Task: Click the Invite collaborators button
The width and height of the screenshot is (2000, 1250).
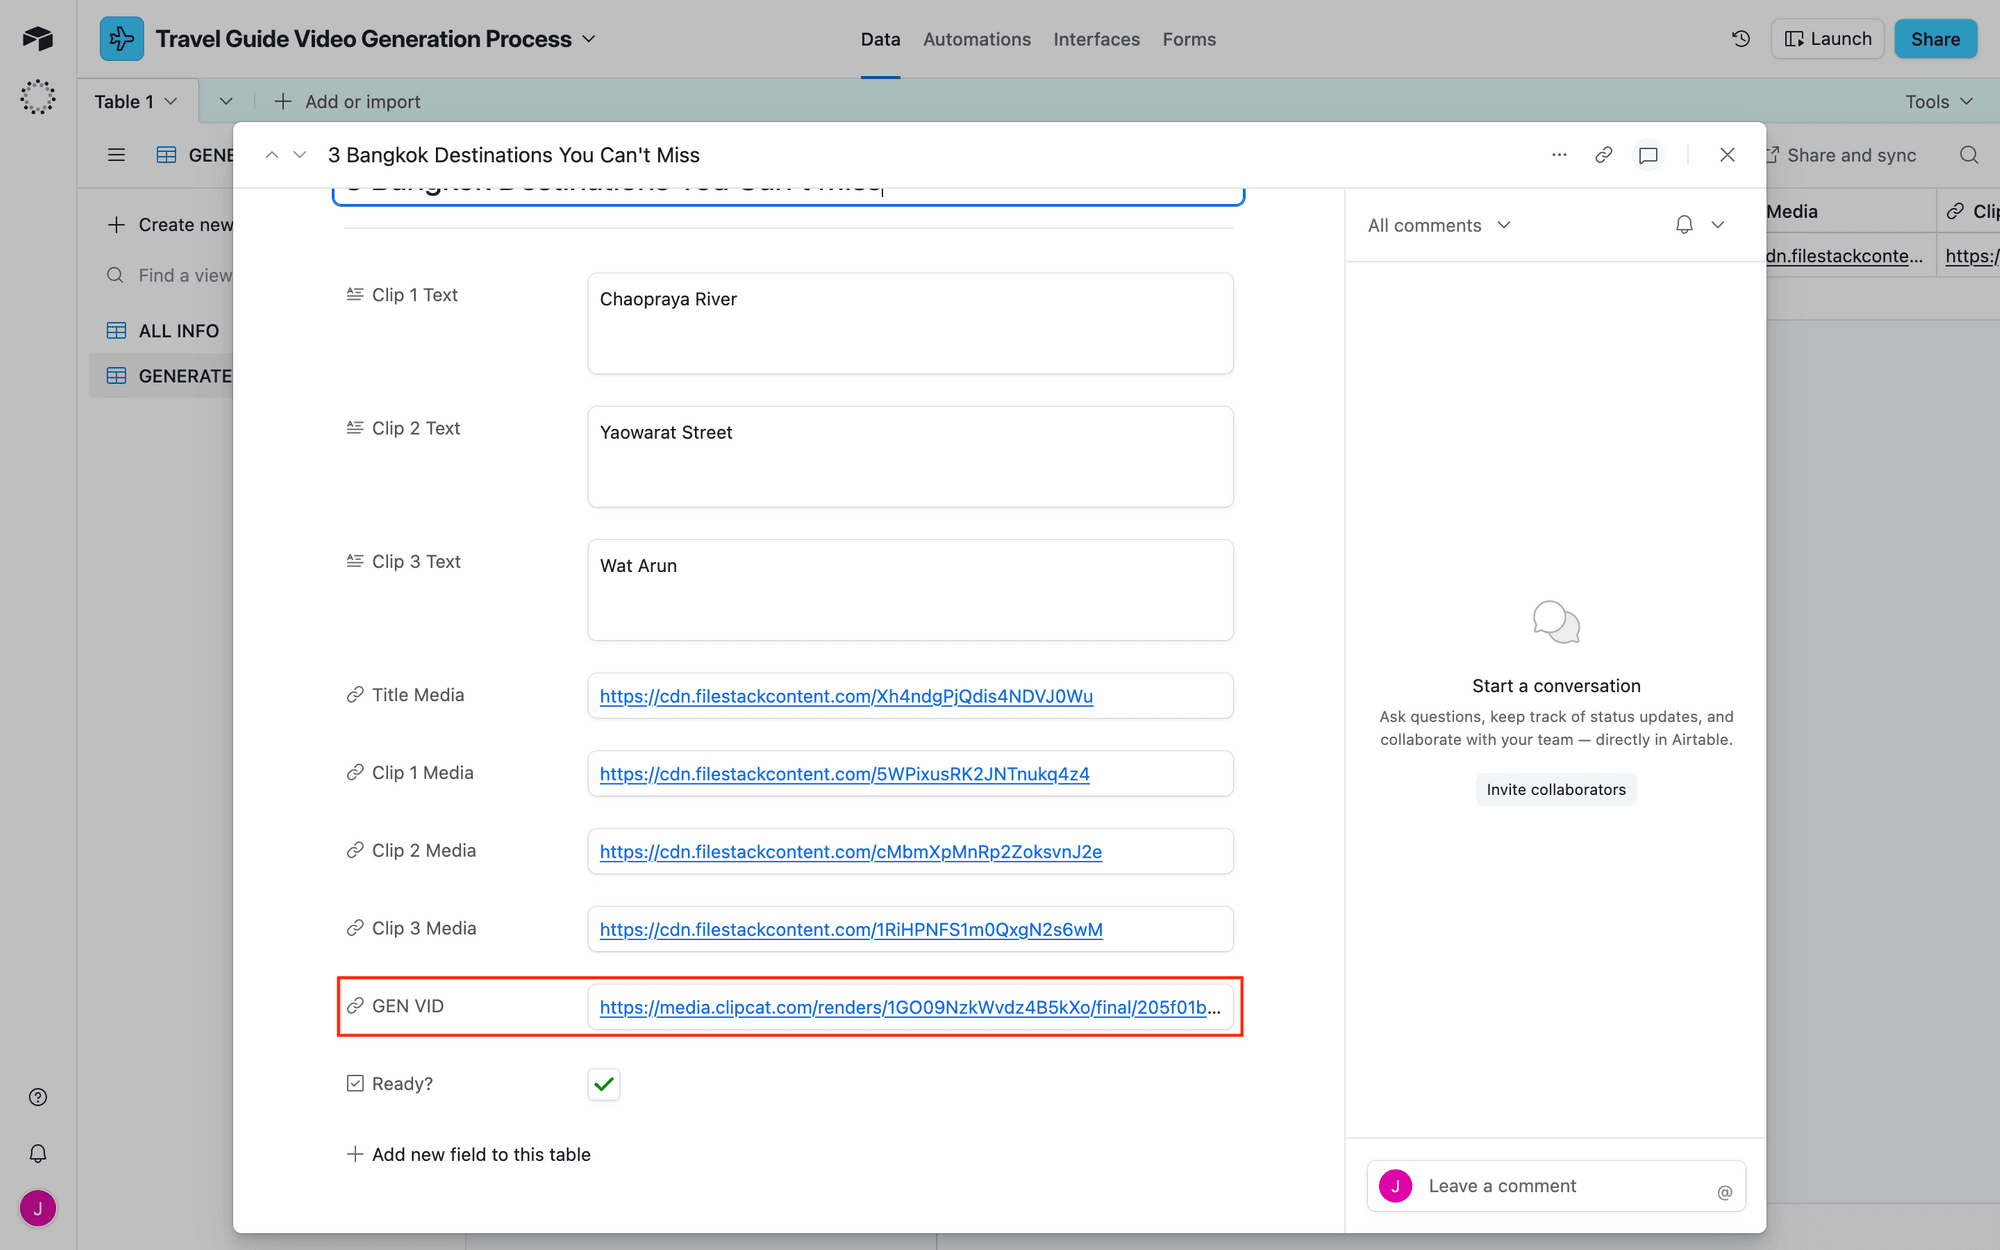Action: coord(1555,789)
